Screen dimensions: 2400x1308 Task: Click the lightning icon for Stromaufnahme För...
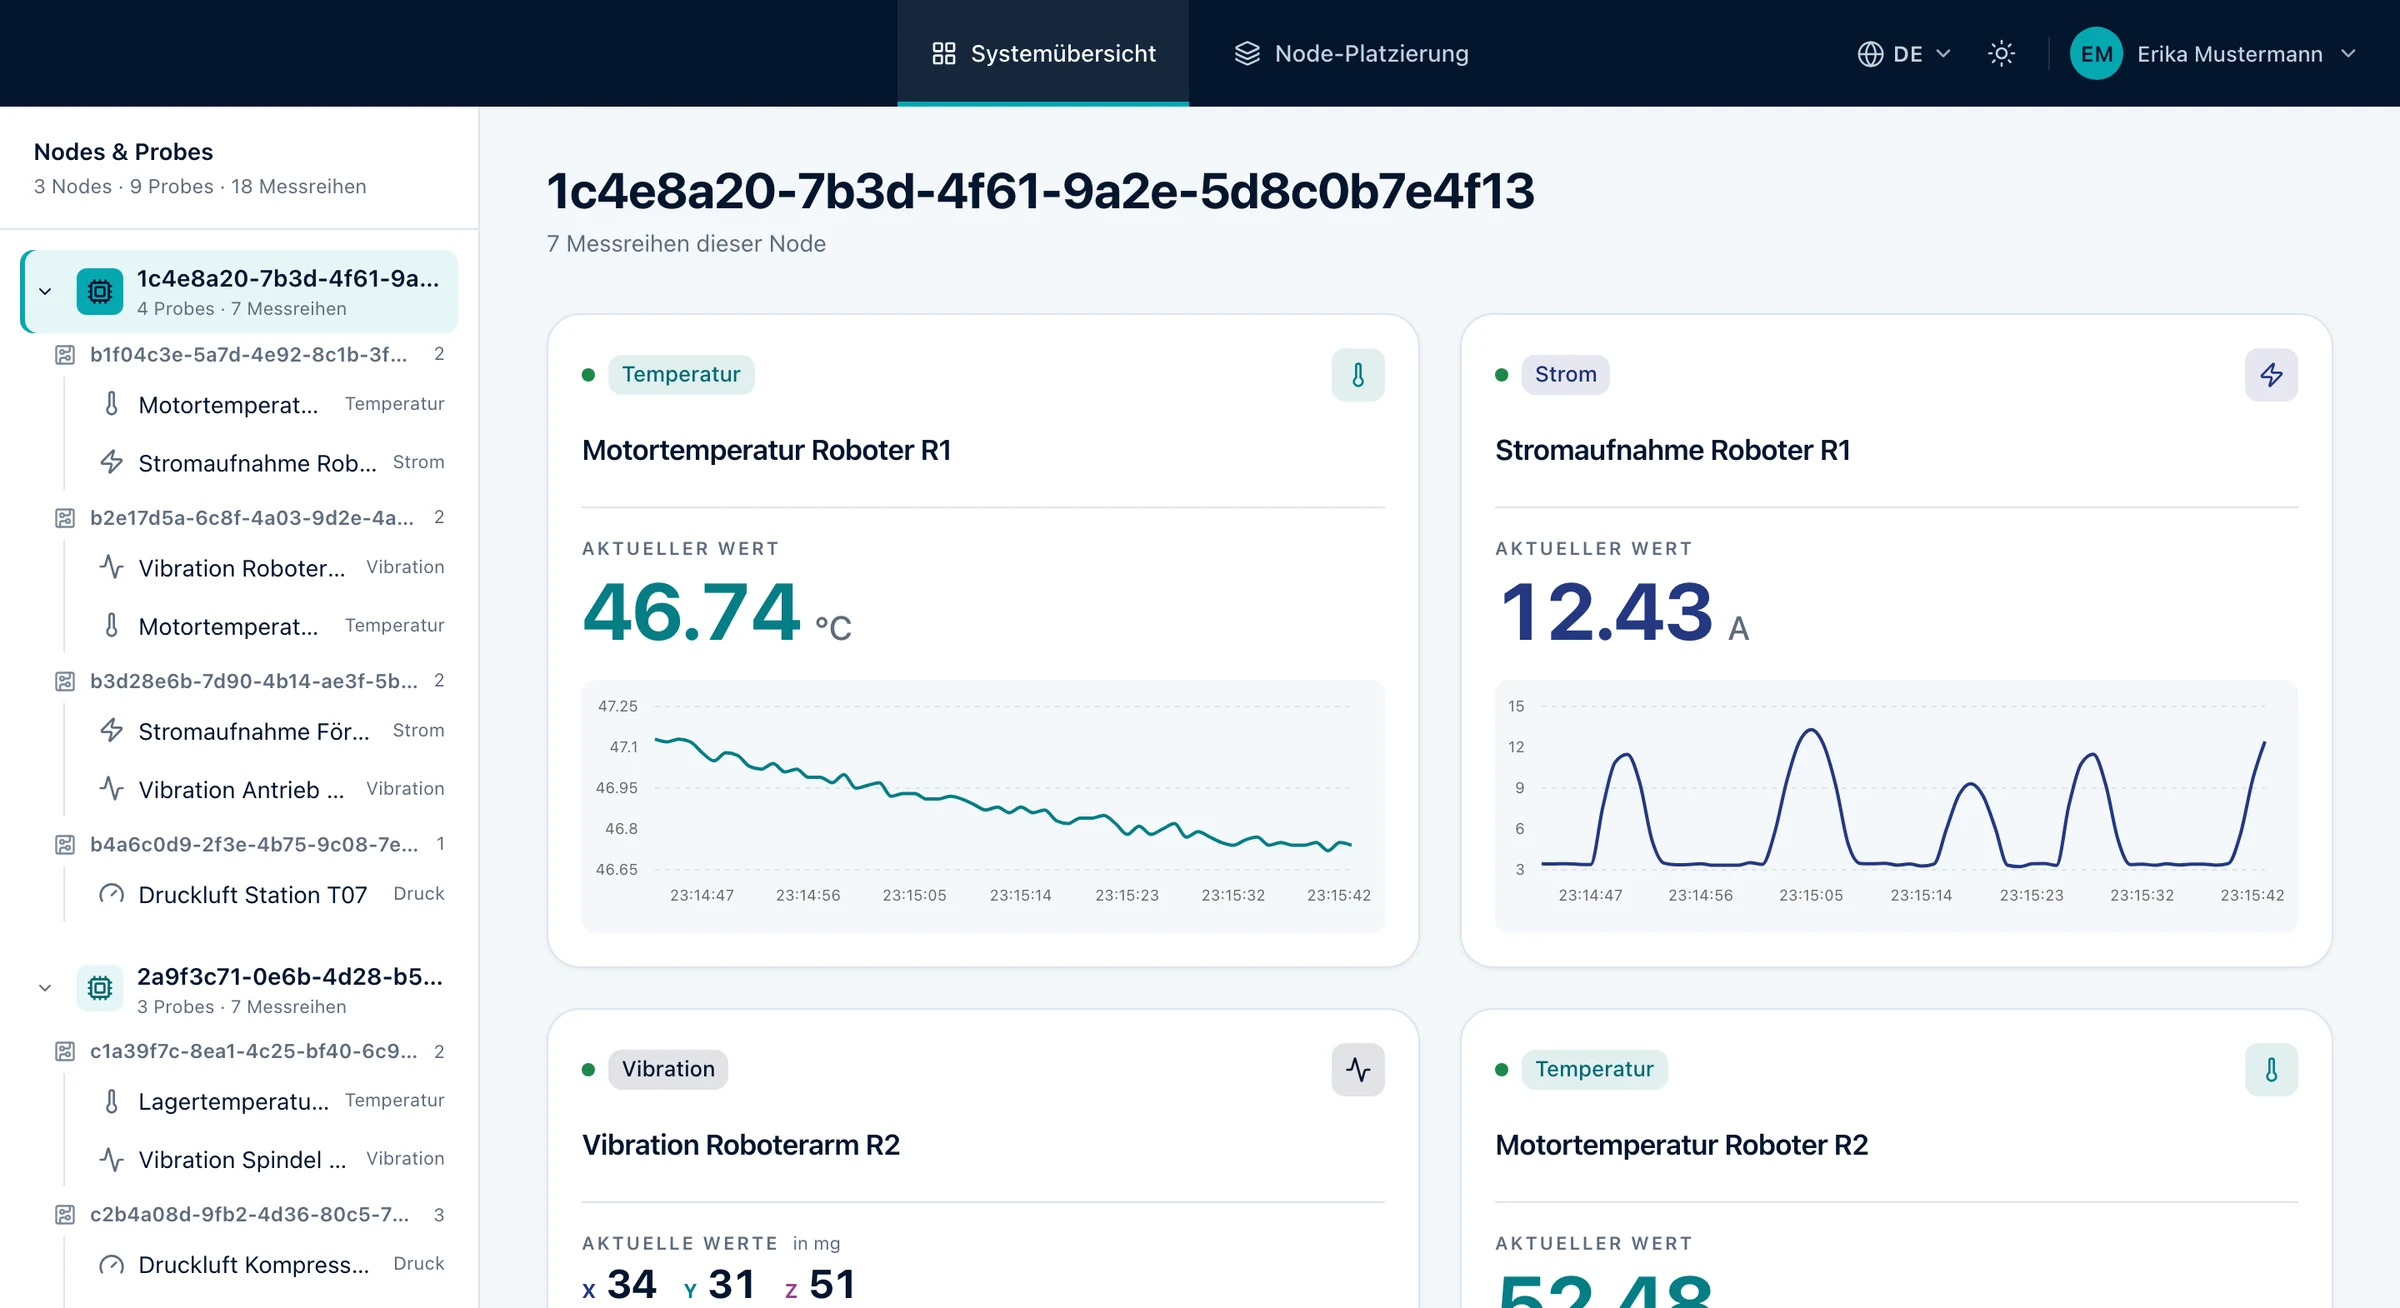point(112,731)
